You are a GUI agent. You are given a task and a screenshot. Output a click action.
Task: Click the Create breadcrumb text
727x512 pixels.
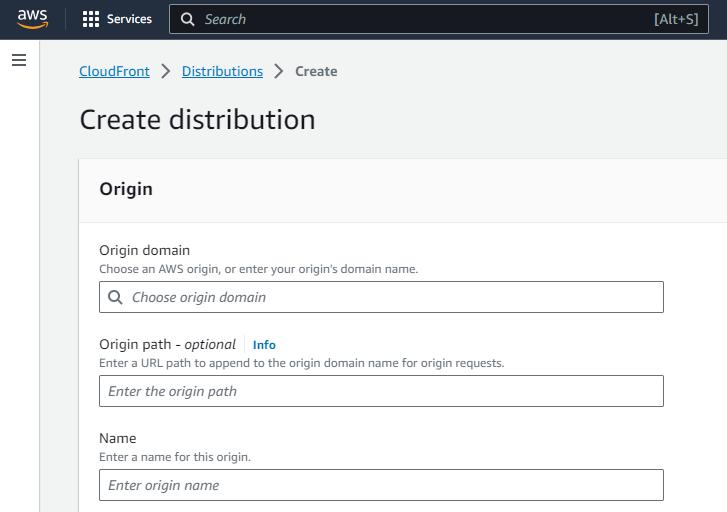(x=316, y=71)
